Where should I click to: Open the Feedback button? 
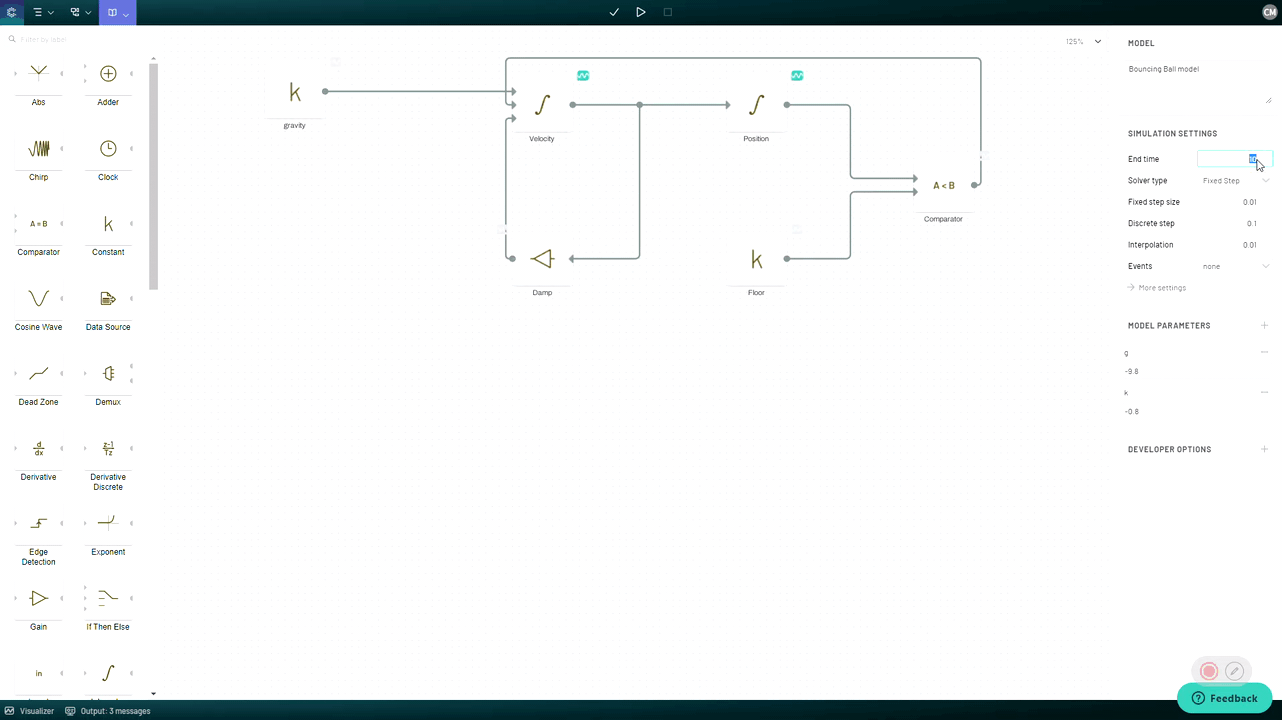[1224, 697]
